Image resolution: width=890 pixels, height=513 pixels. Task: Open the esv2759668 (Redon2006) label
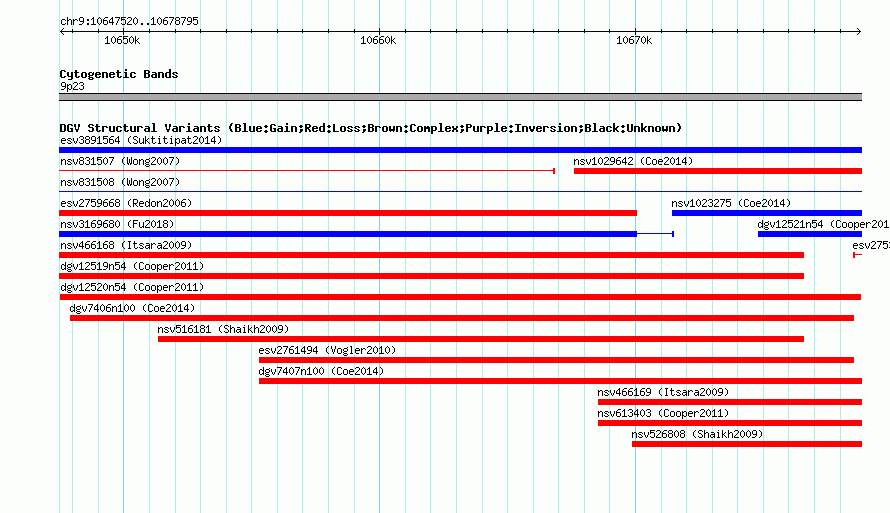tap(126, 203)
